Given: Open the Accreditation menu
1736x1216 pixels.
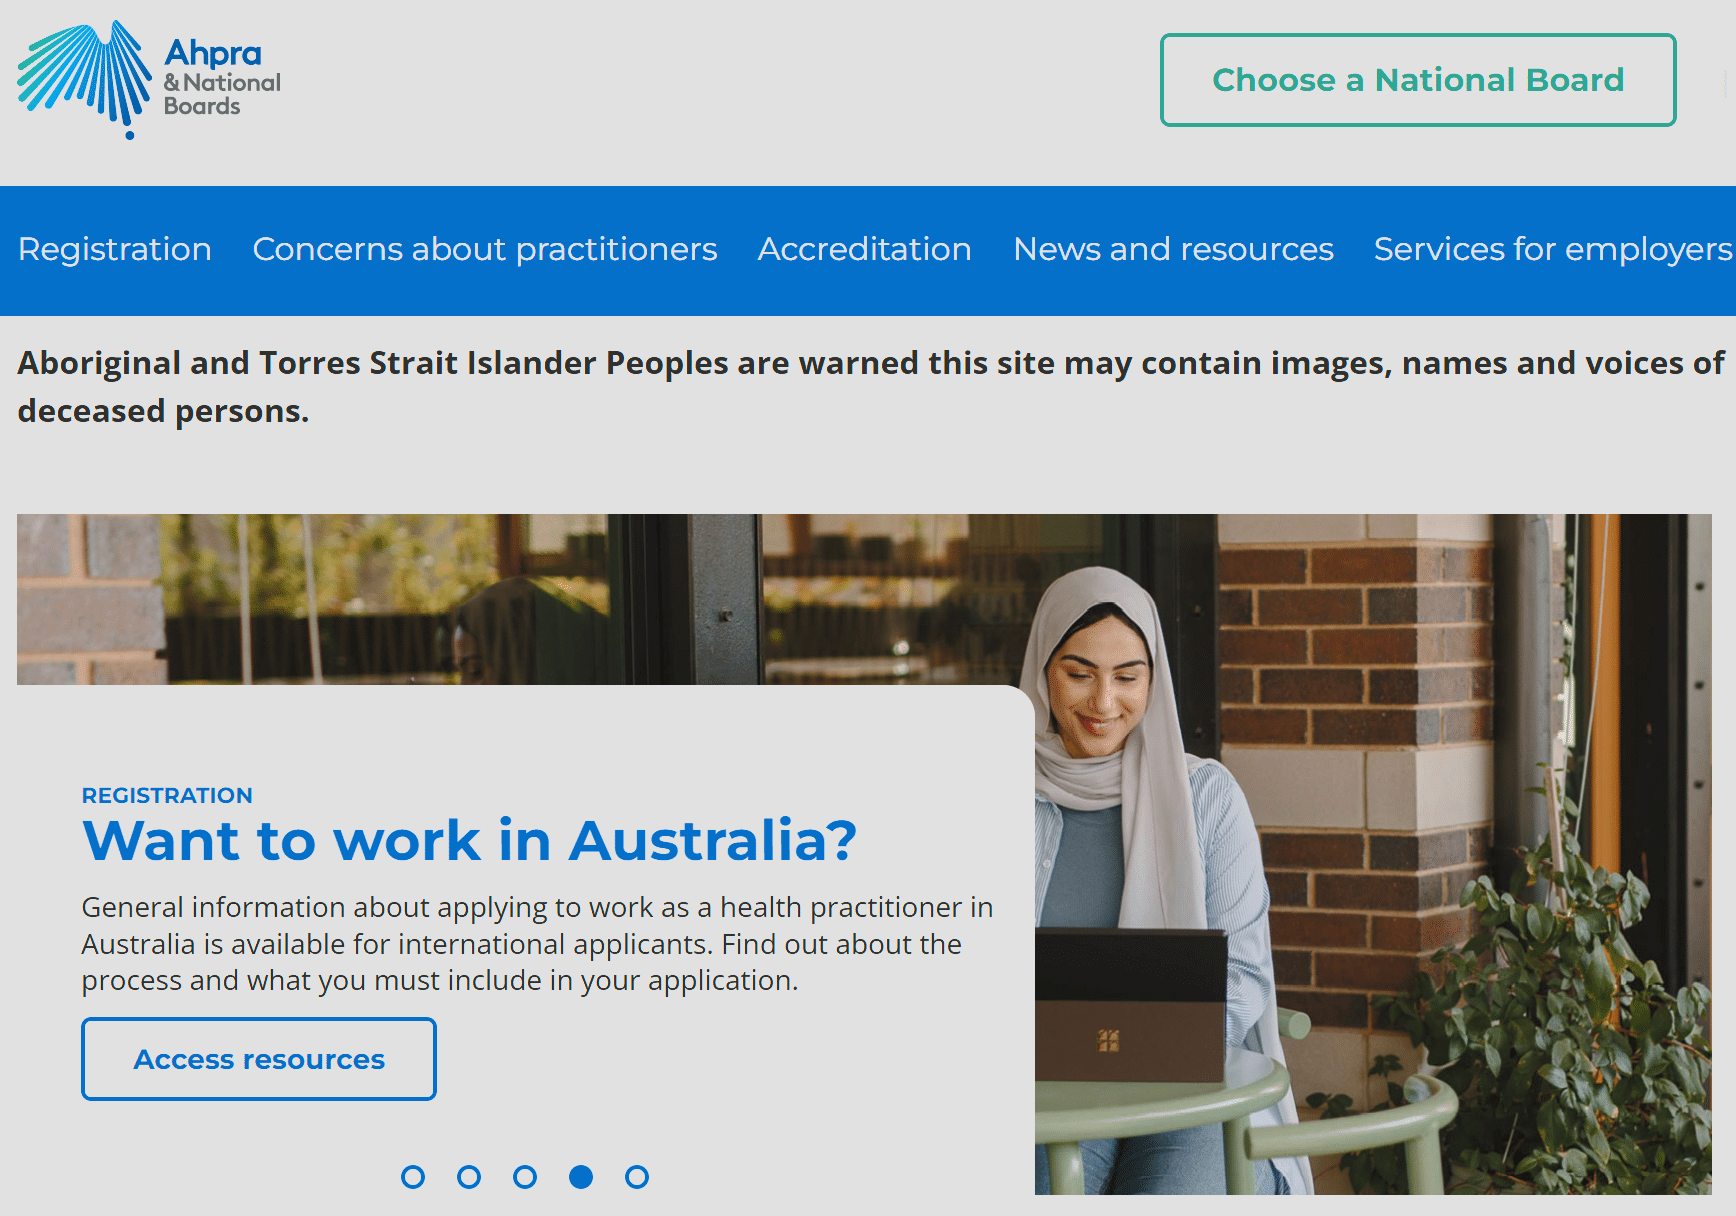Looking at the screenshot, I should click(x=865, y=249).
